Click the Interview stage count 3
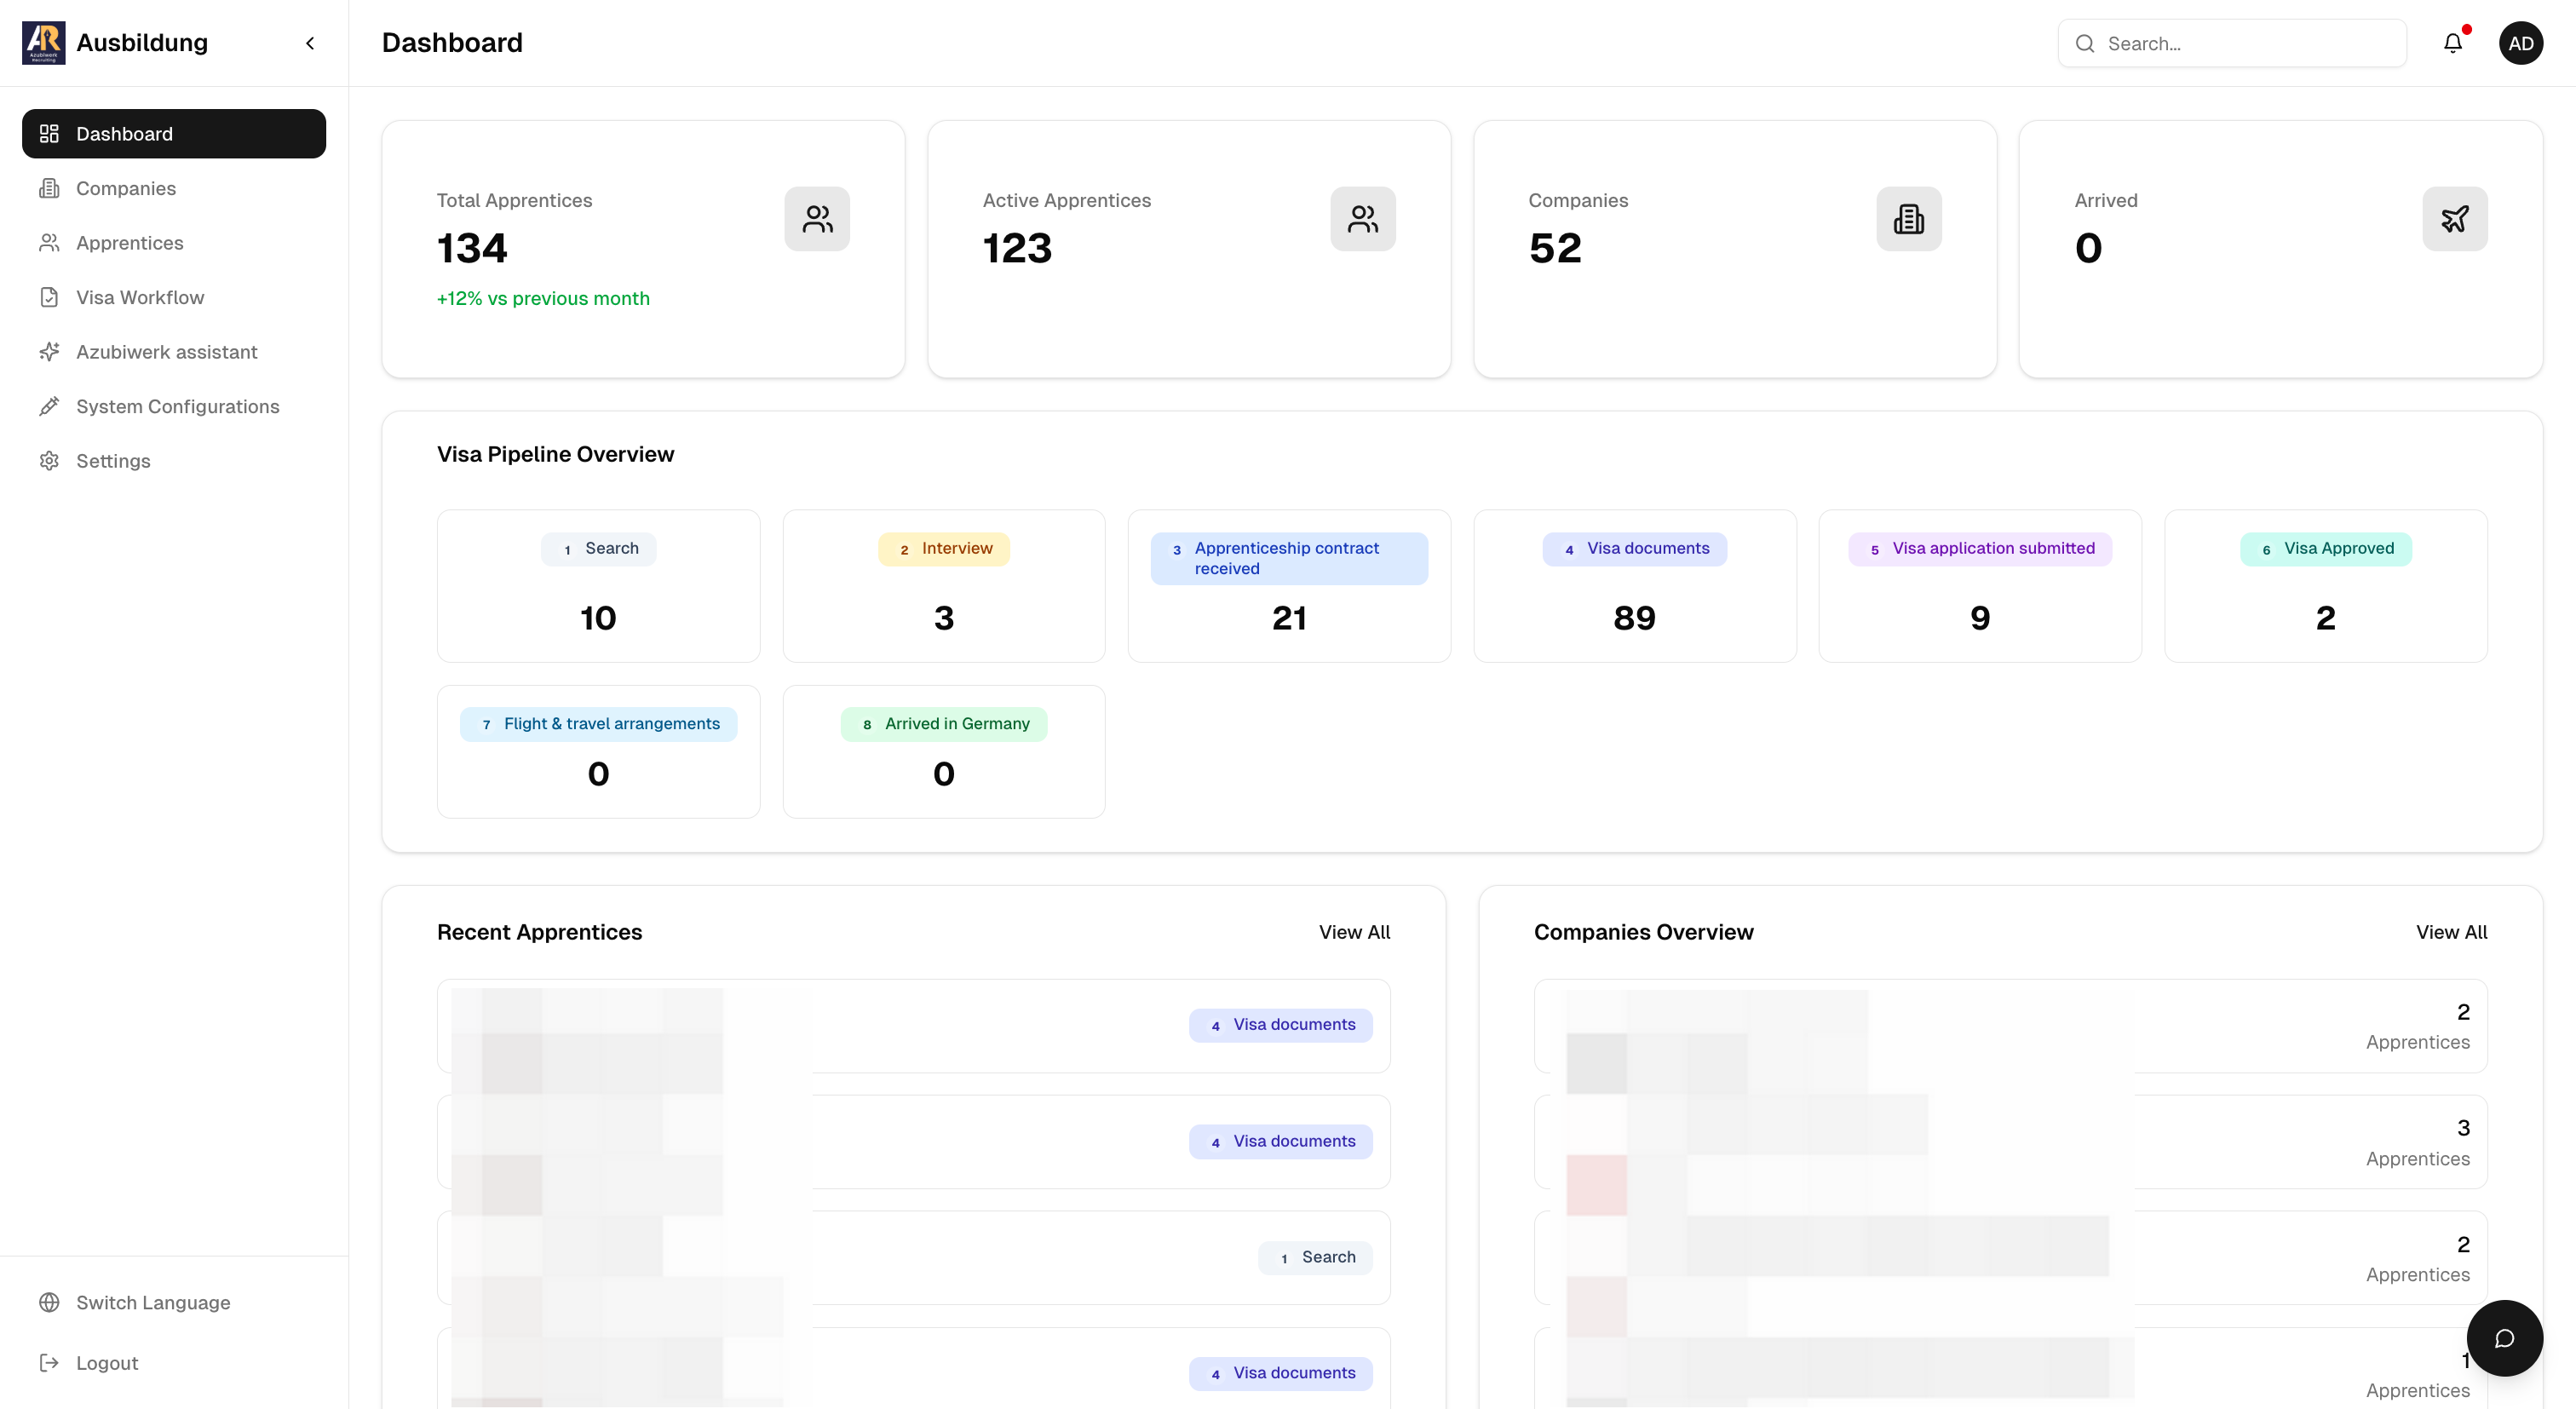This screenshot has height=1409, width=2576. (x=944, y=618)
